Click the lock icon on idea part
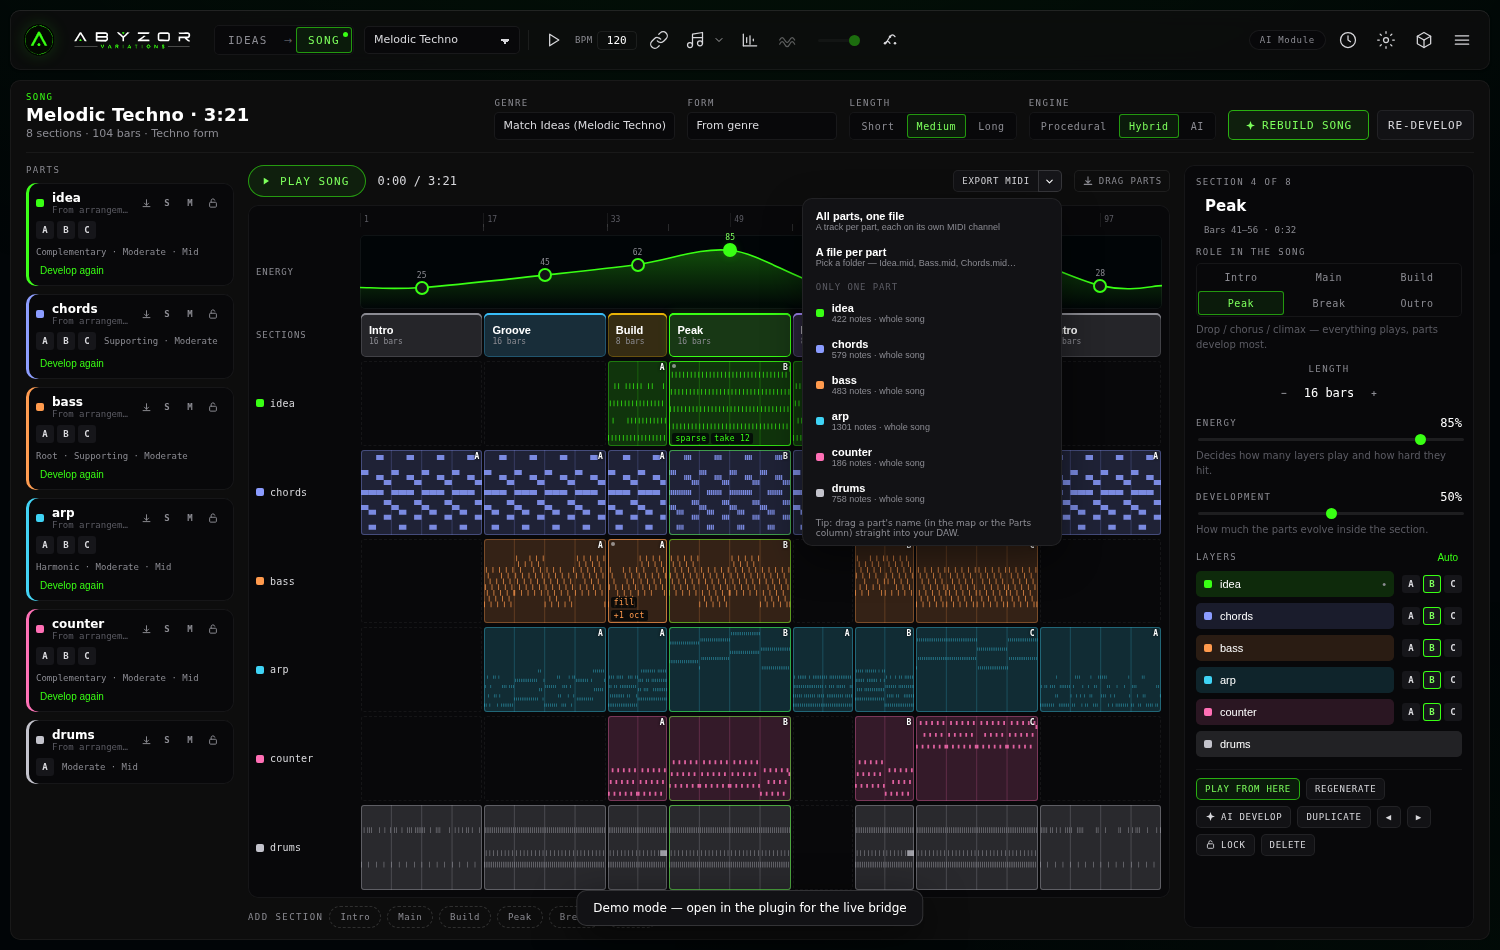Image resolution: width=1500 pixels, height=950 pixels. [213, 203]
